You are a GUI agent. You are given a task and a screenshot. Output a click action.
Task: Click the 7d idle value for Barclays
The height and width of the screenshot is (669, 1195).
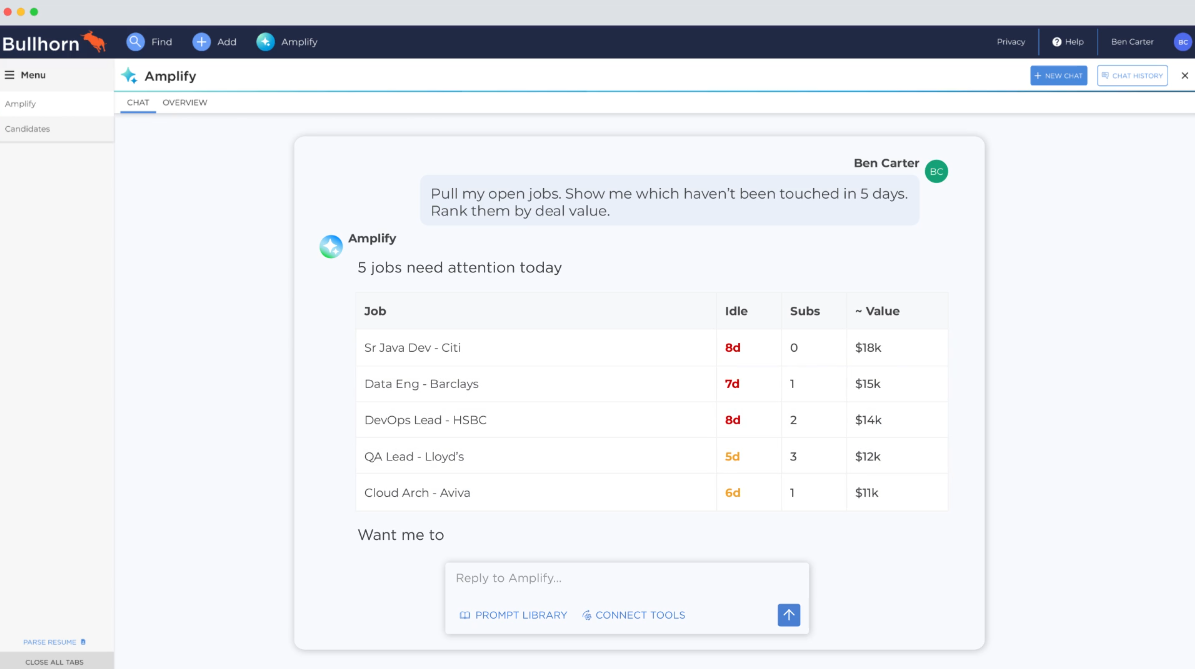point(732,383)
